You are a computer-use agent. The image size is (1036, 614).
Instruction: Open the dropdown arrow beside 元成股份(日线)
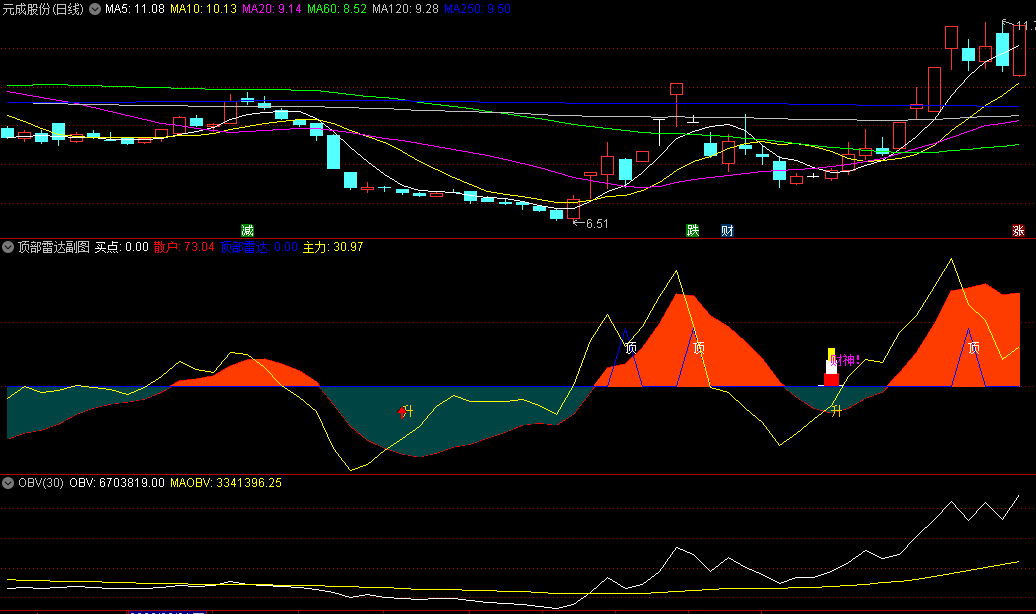point(95,9)
